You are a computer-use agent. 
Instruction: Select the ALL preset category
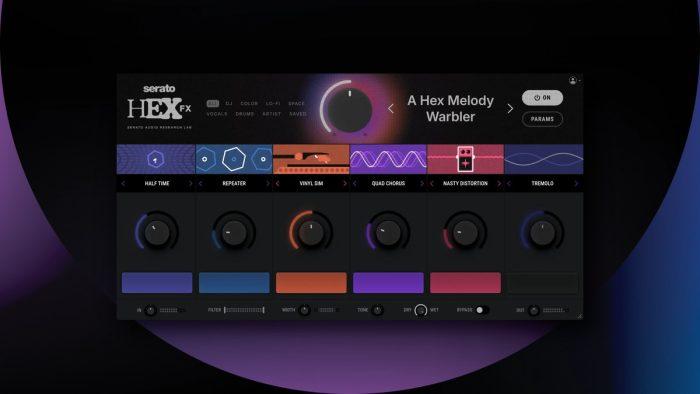[213, 104]
